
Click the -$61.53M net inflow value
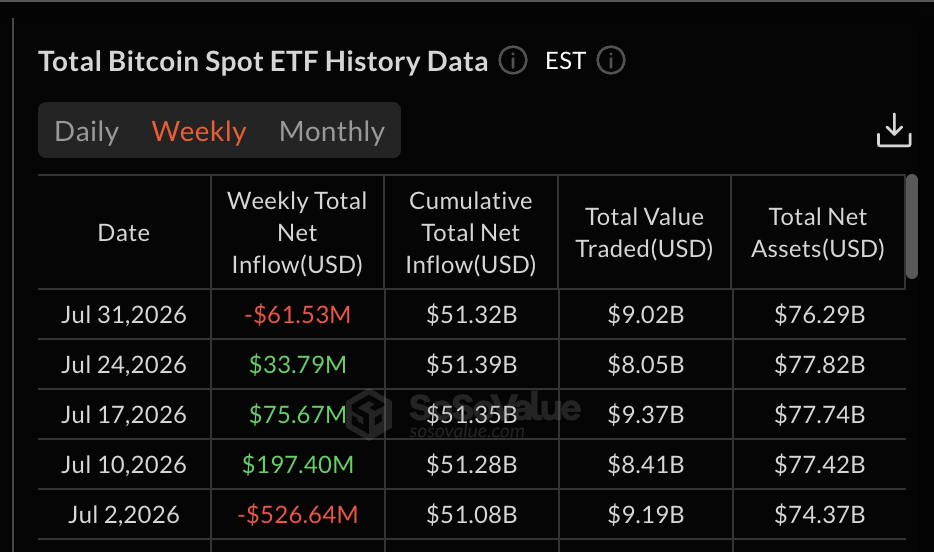tap(297, 314)
